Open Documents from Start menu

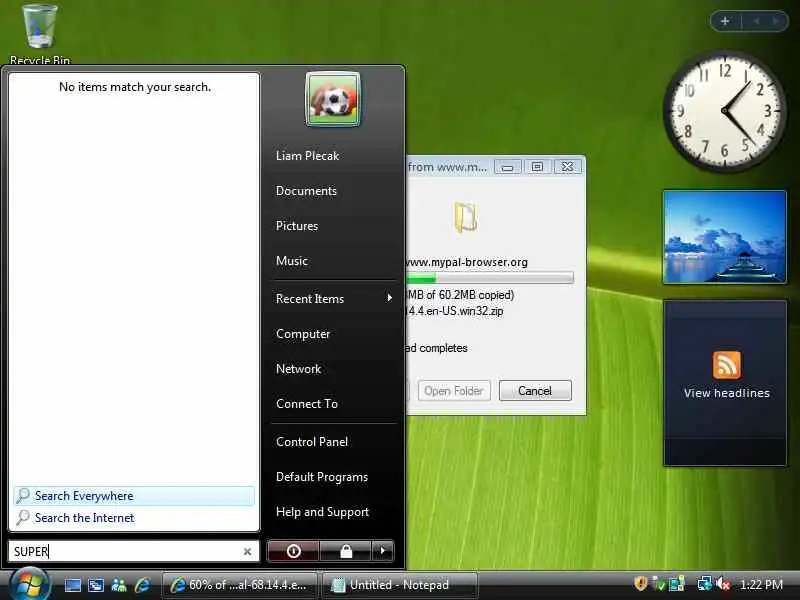tap(306, 191)
